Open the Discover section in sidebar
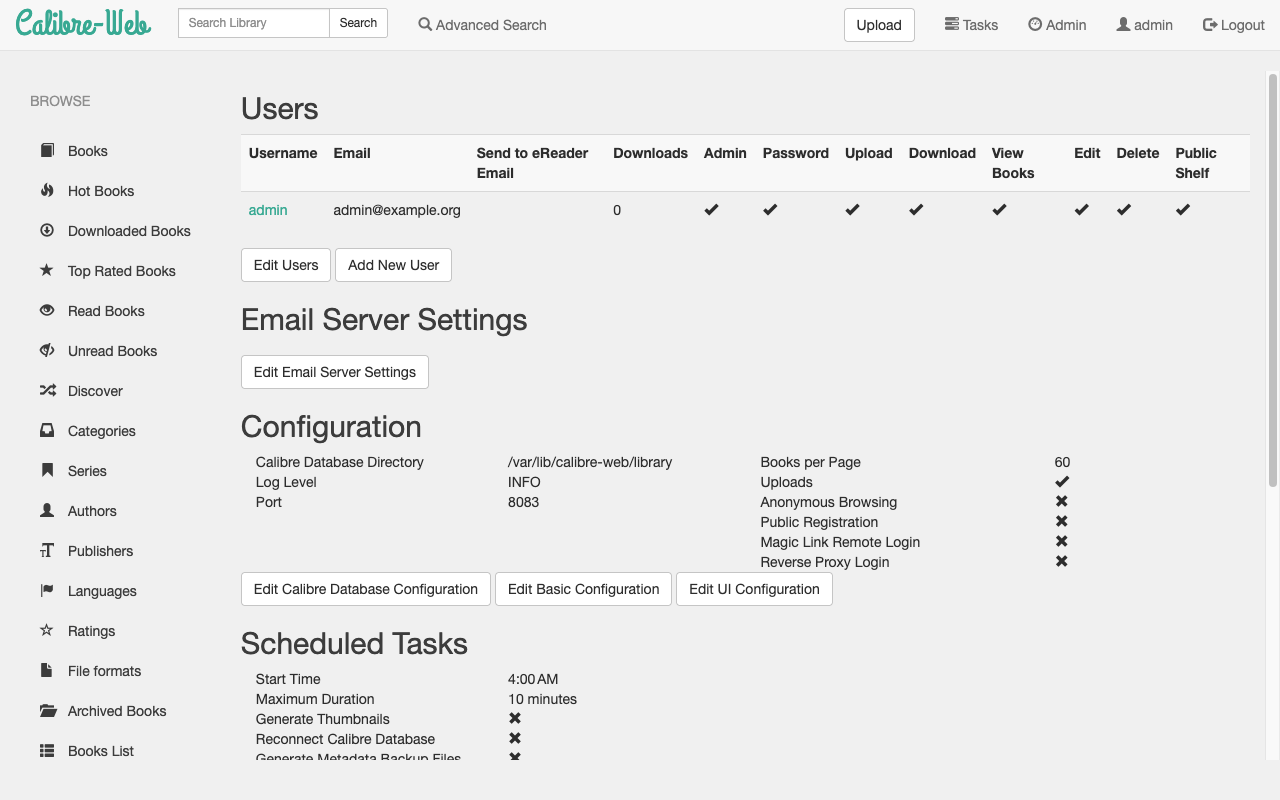 tap(95, 391)
